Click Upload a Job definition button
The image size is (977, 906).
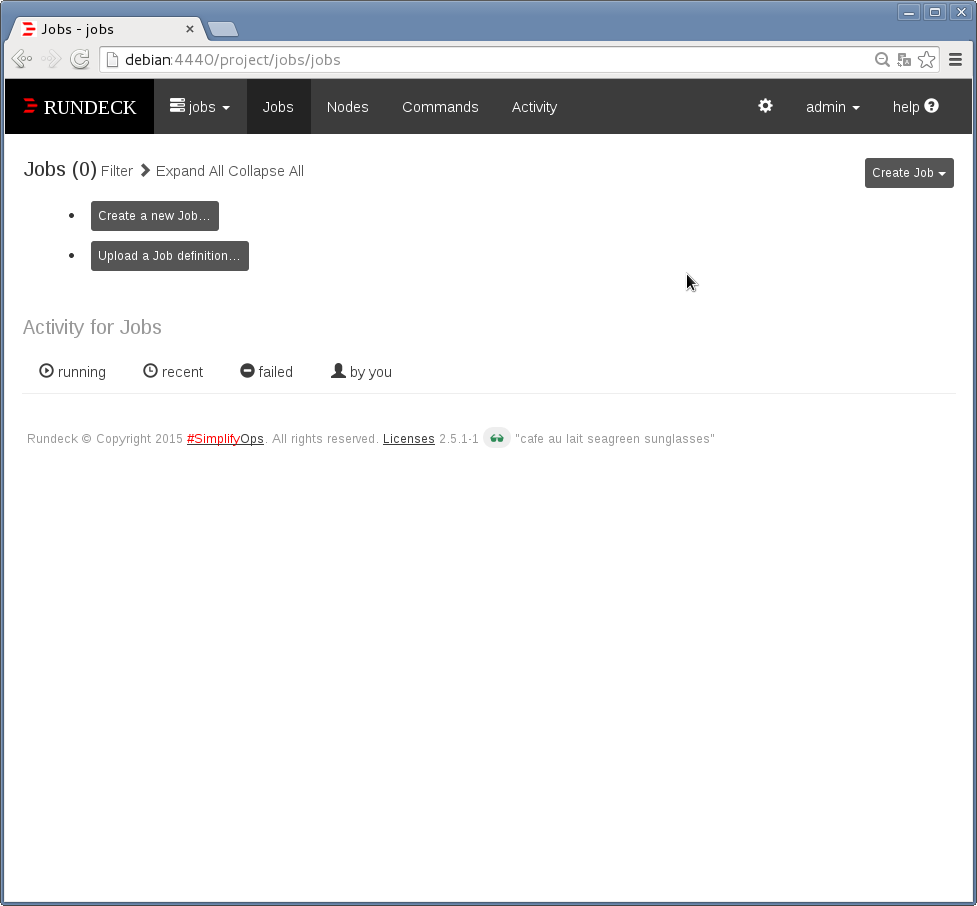(x=169, y=255)
